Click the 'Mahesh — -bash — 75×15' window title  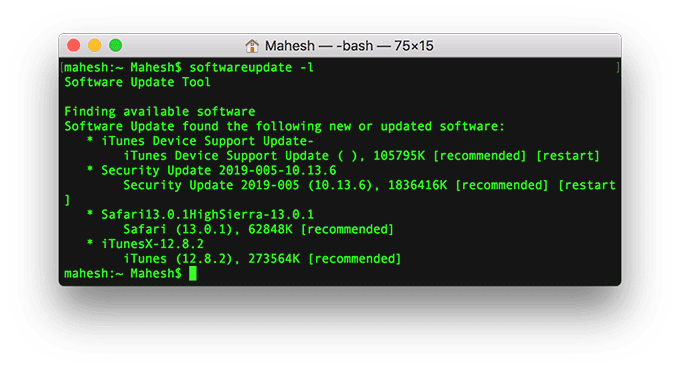(349, 46)
